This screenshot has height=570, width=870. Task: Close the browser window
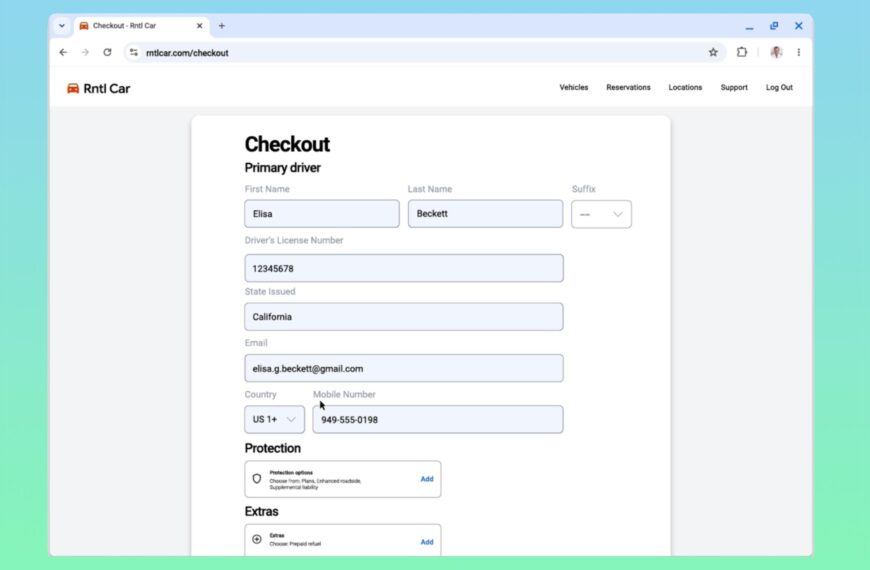798,26
